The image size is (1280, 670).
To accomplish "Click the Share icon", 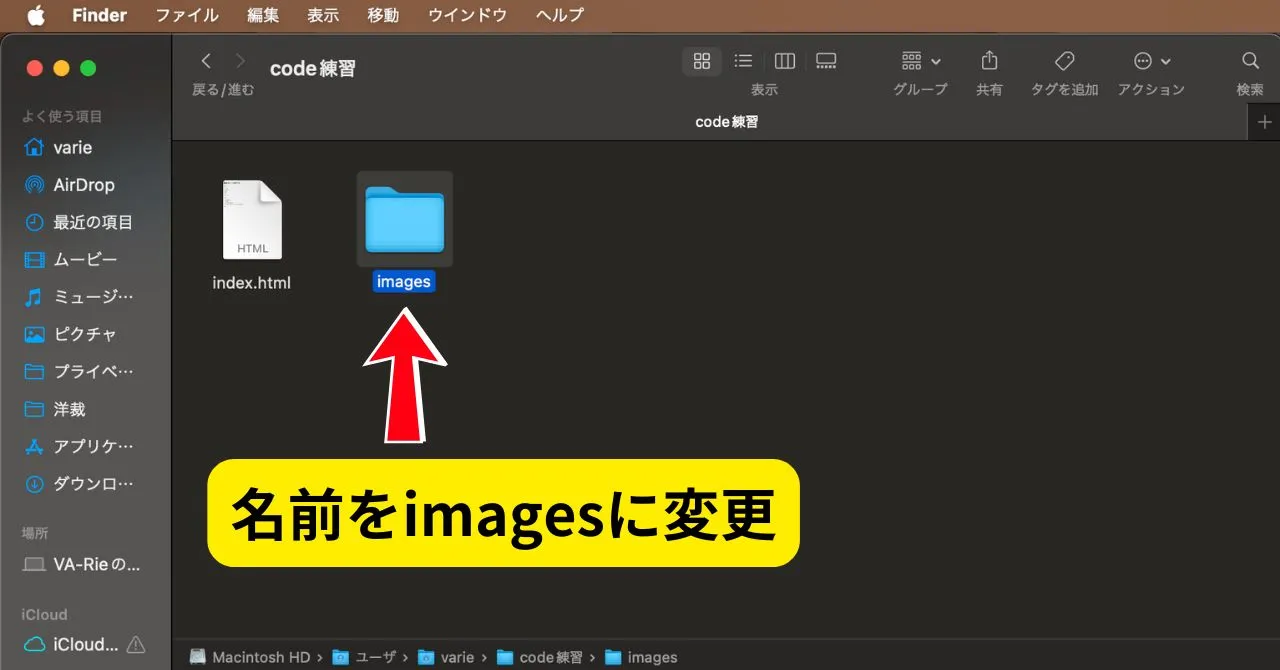I will coord(989,61).
